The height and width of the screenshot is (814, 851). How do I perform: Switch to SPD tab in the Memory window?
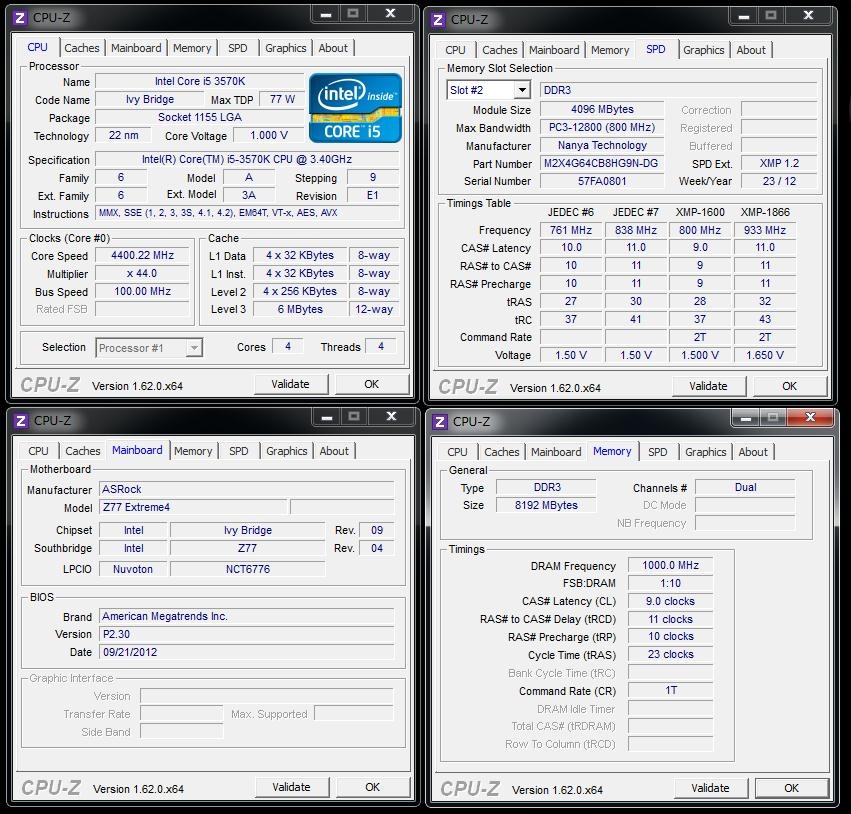tap(657, 453)
